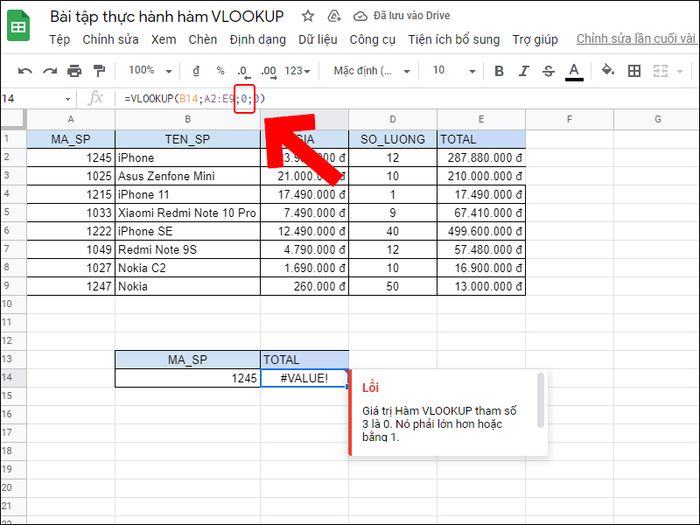Image resolution: width=700 pixels, height=525 pixels.
Task: Select column D header
Action: pyautogui.click(x=392, y=119)
